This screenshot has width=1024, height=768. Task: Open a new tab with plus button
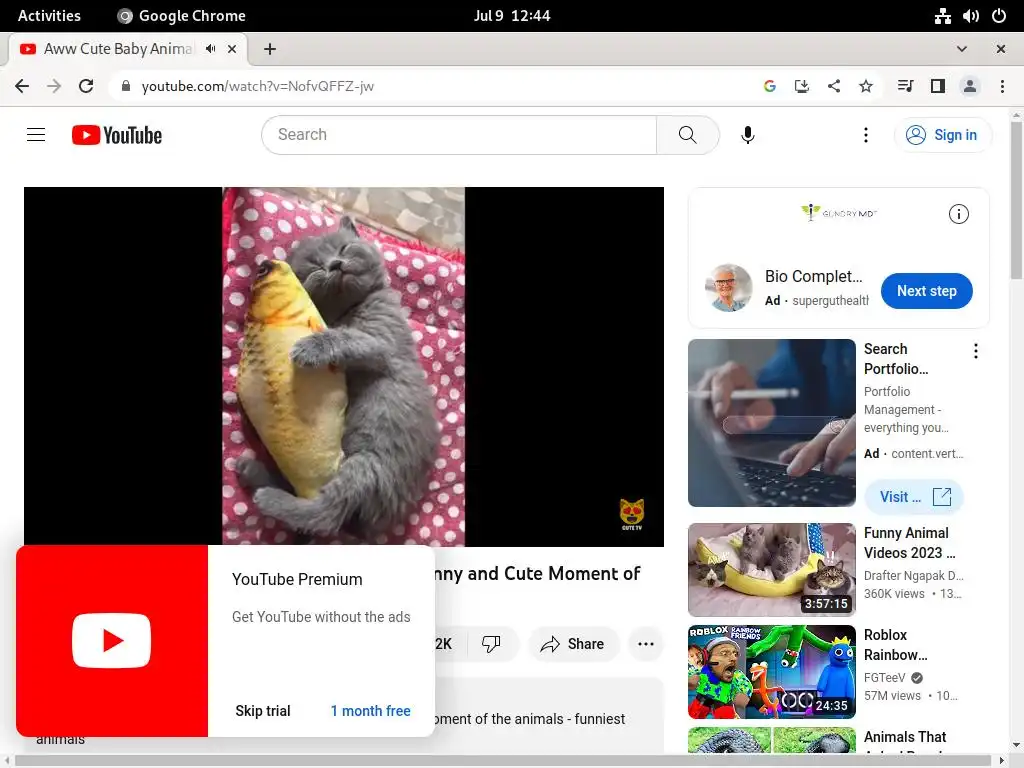(270, 49)
